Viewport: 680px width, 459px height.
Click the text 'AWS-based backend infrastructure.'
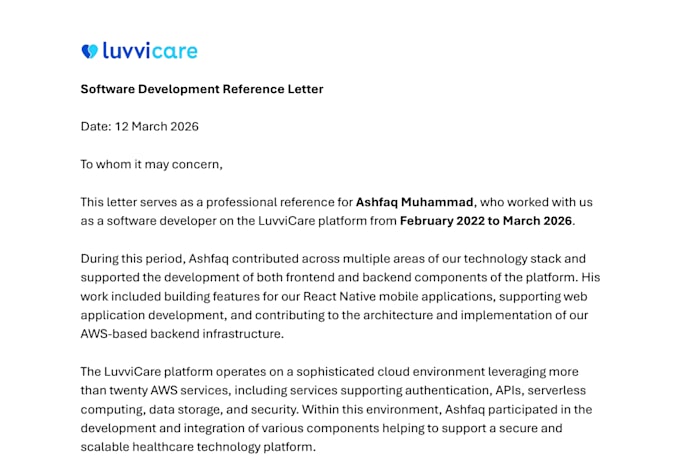click(182, 334)
